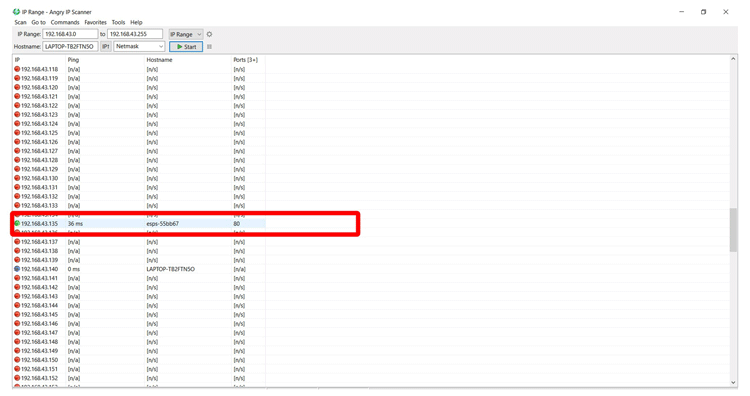This screenshot has height=396, width=750.
Task: Click LAPTOP-TB2FTN5O hostname in results list
Action: coord(171,269)
